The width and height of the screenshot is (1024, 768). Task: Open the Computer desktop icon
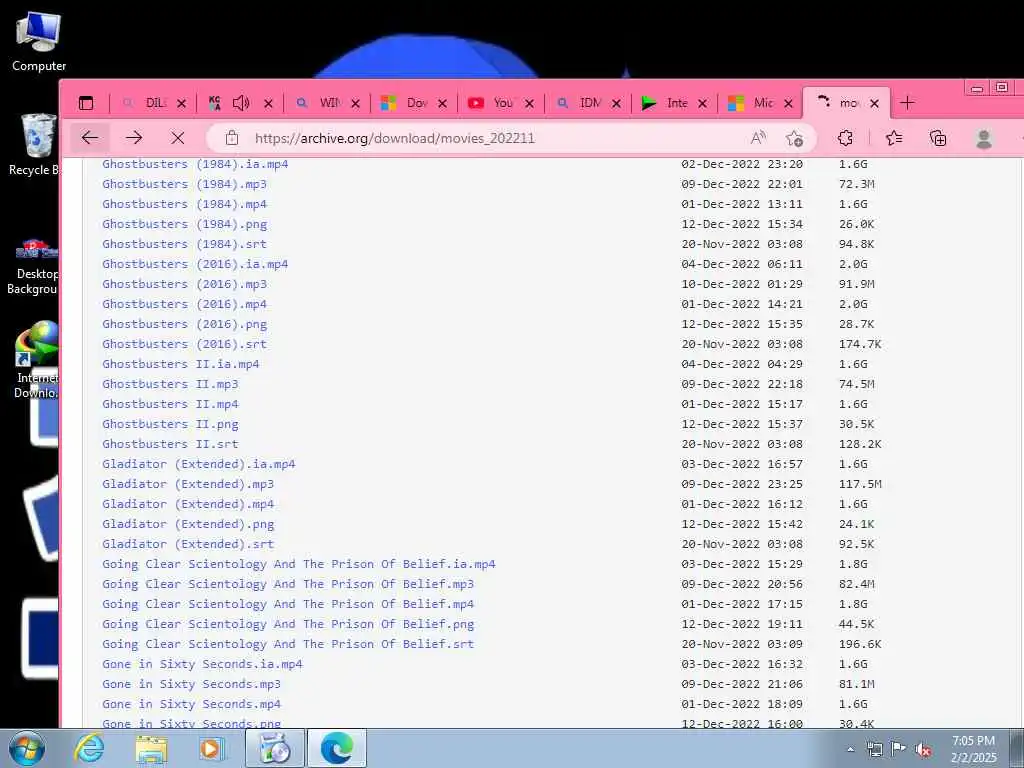(39, 42)
